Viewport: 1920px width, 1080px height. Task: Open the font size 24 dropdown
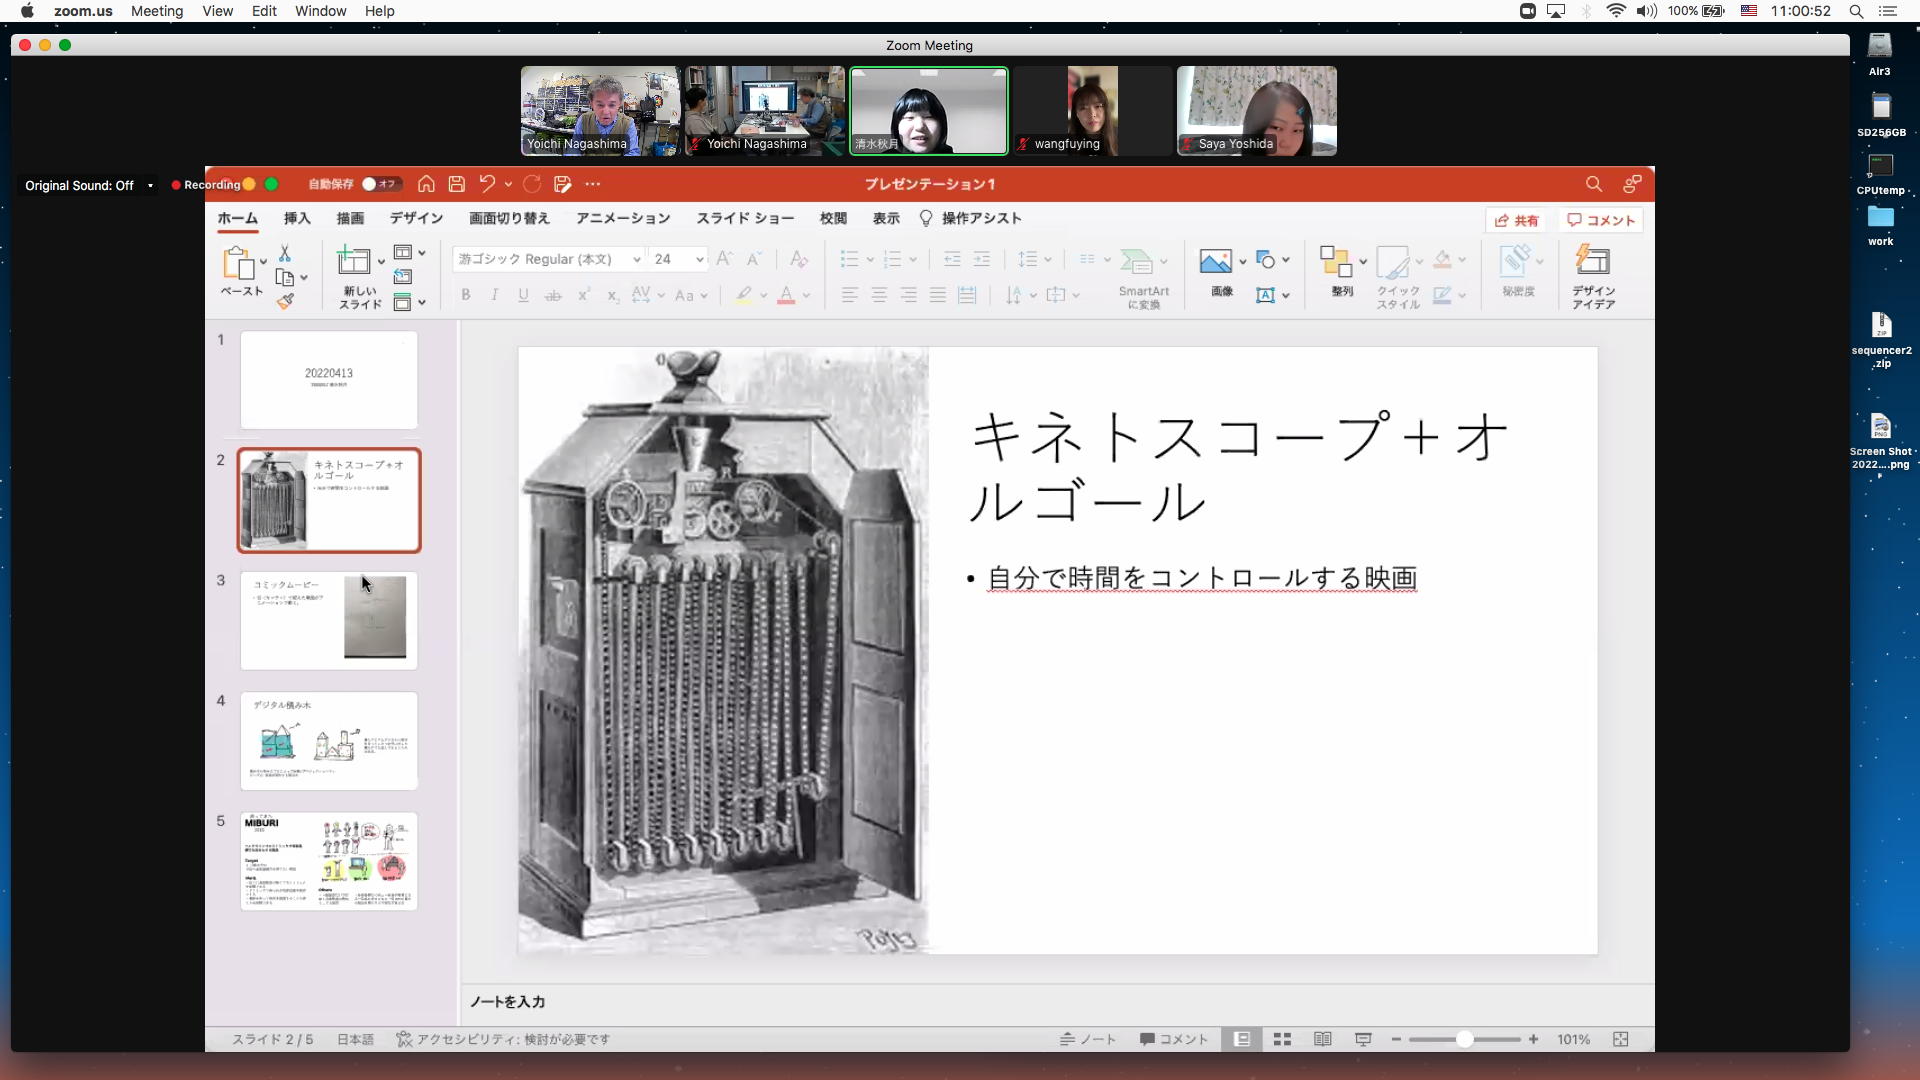(699, 260)
